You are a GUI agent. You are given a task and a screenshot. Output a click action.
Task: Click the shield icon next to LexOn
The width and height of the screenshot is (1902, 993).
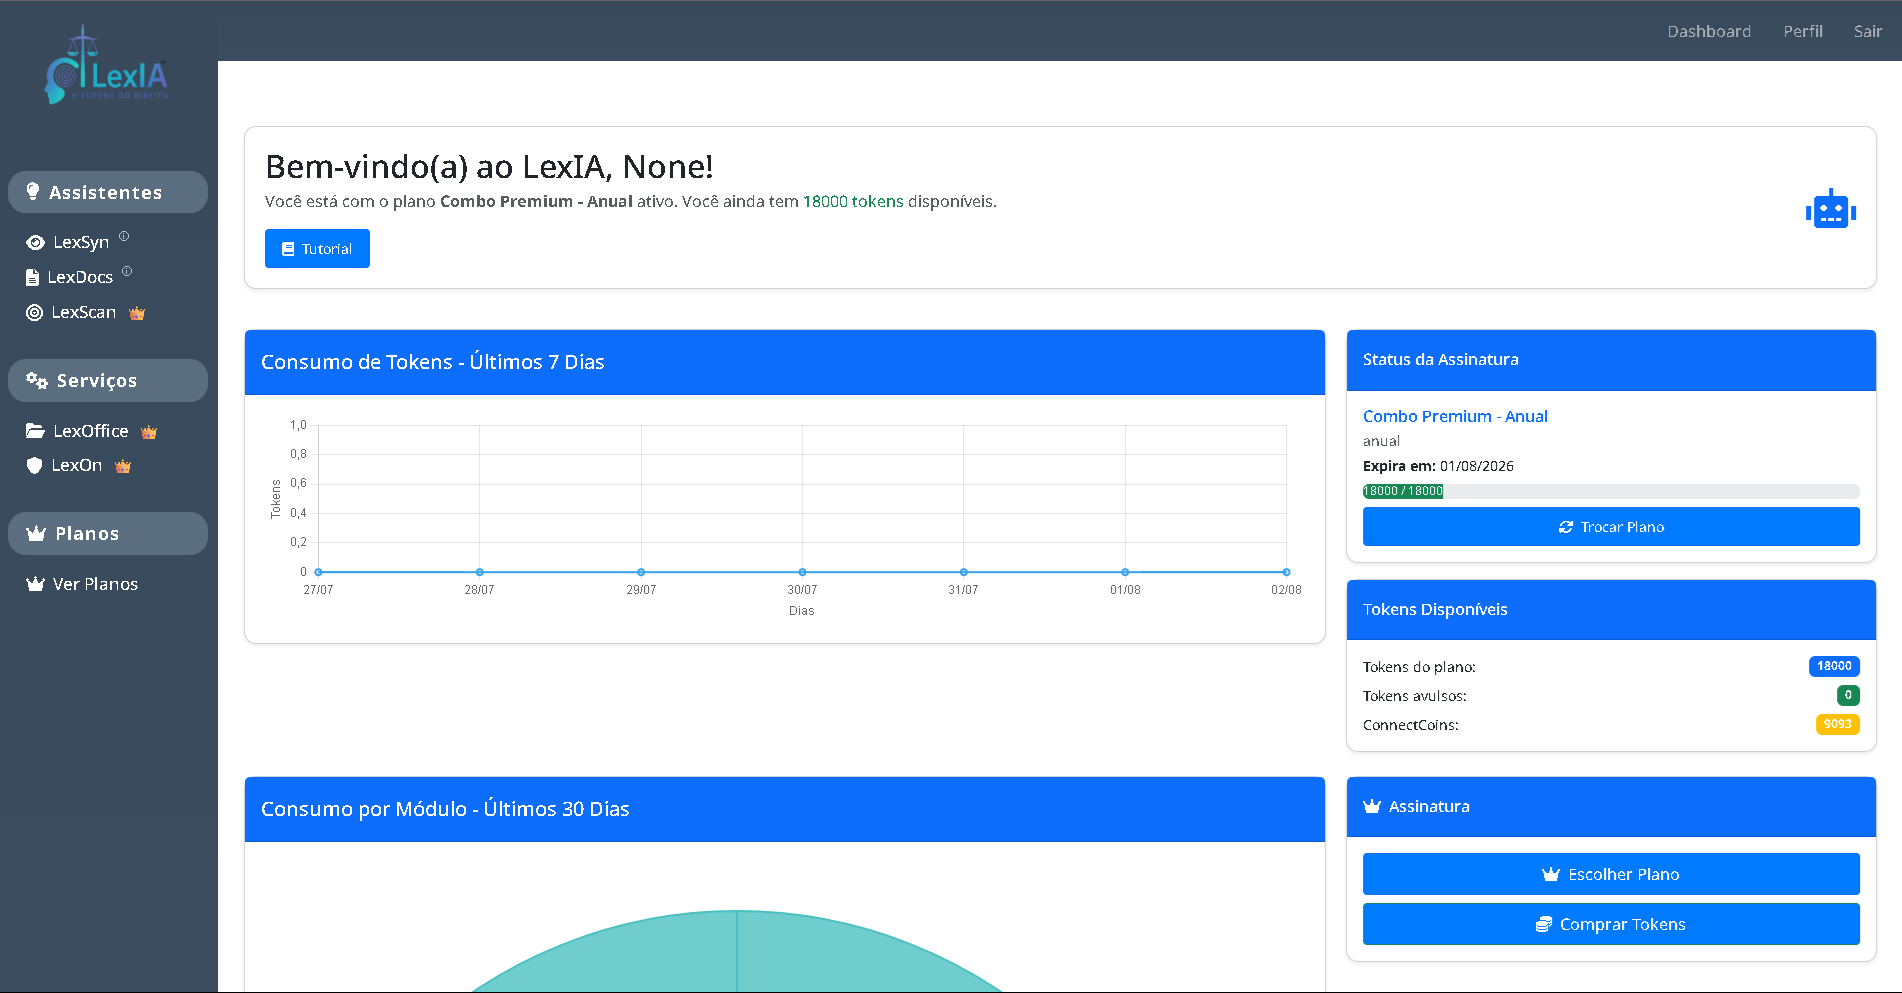coord(34,465)
